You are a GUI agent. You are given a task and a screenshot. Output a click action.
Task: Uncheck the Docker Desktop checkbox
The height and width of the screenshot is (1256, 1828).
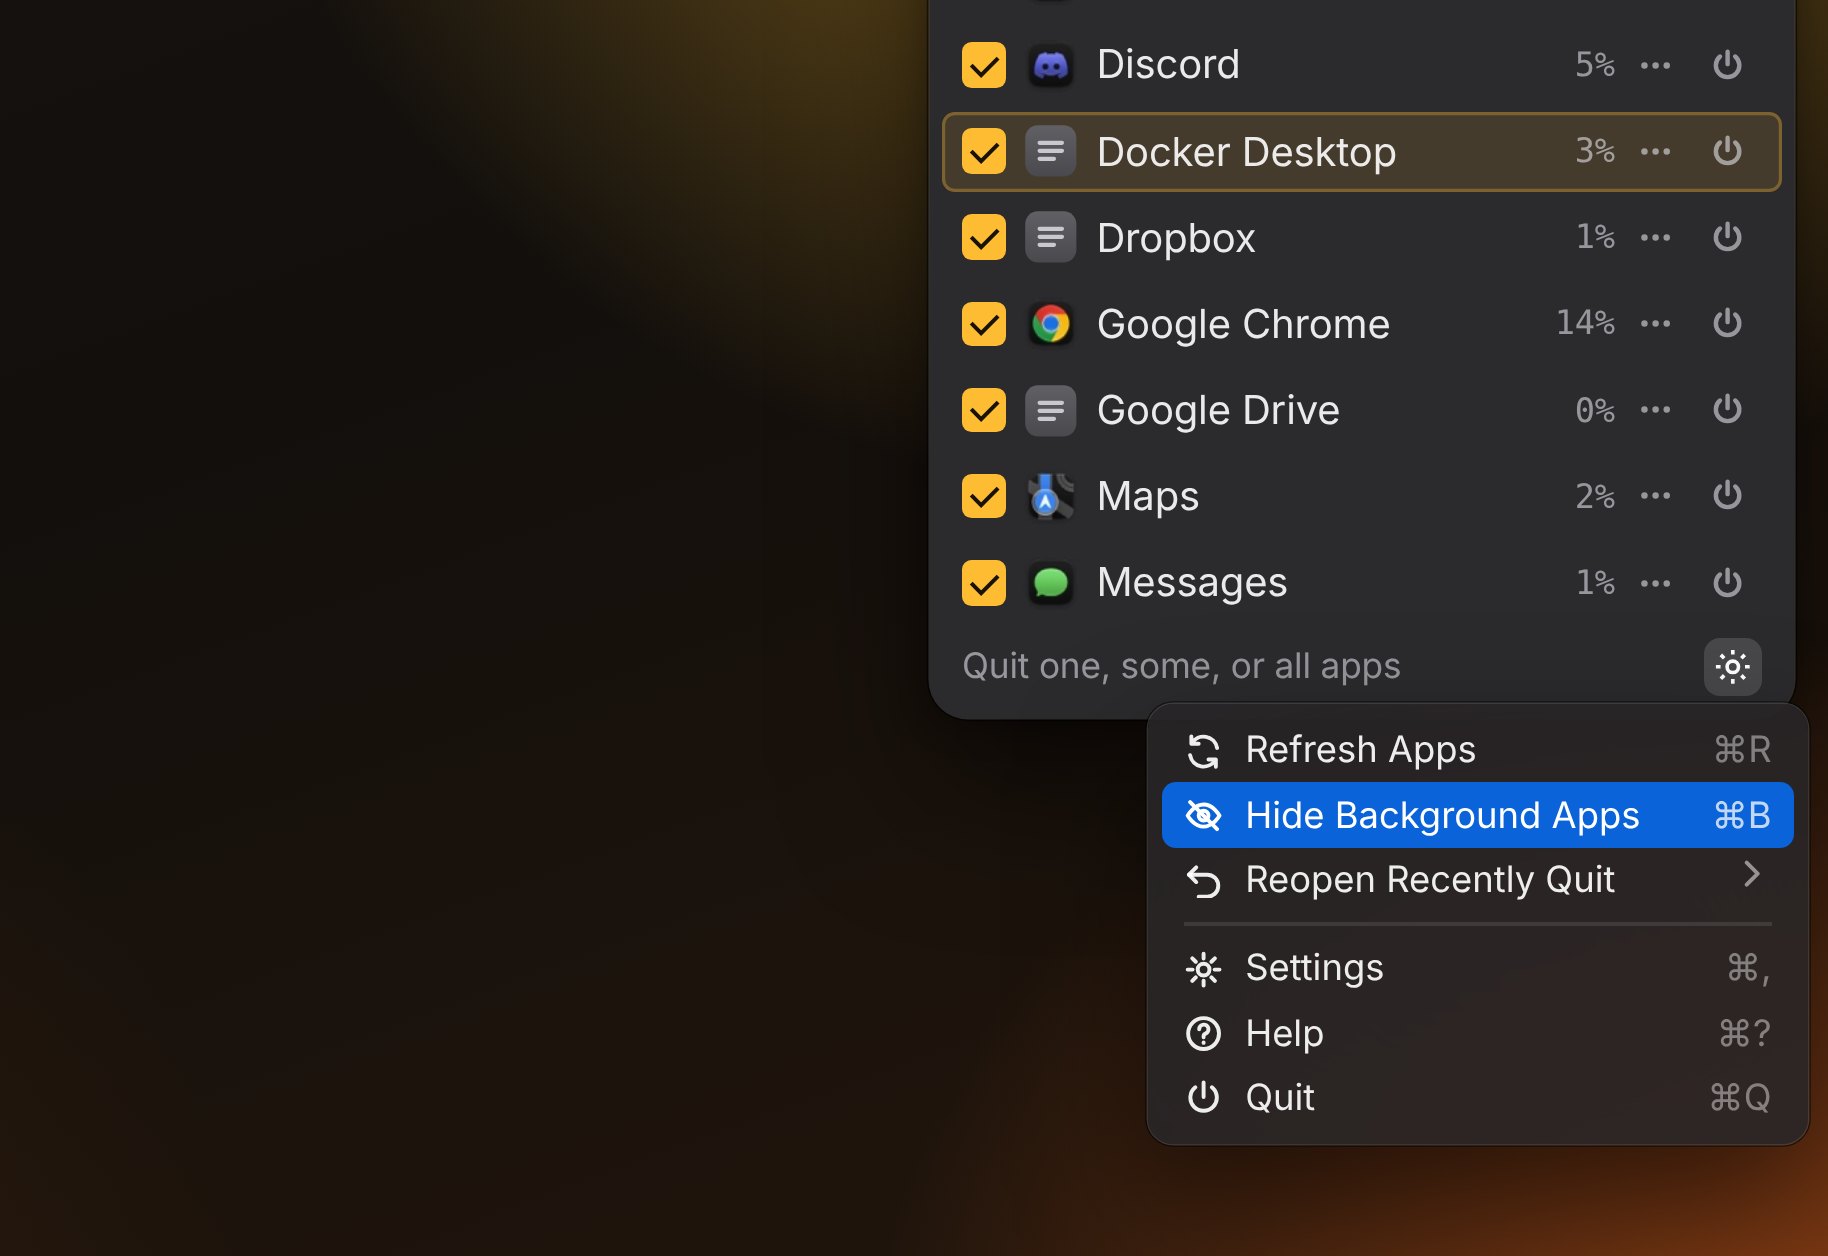[x=984, y=152]
